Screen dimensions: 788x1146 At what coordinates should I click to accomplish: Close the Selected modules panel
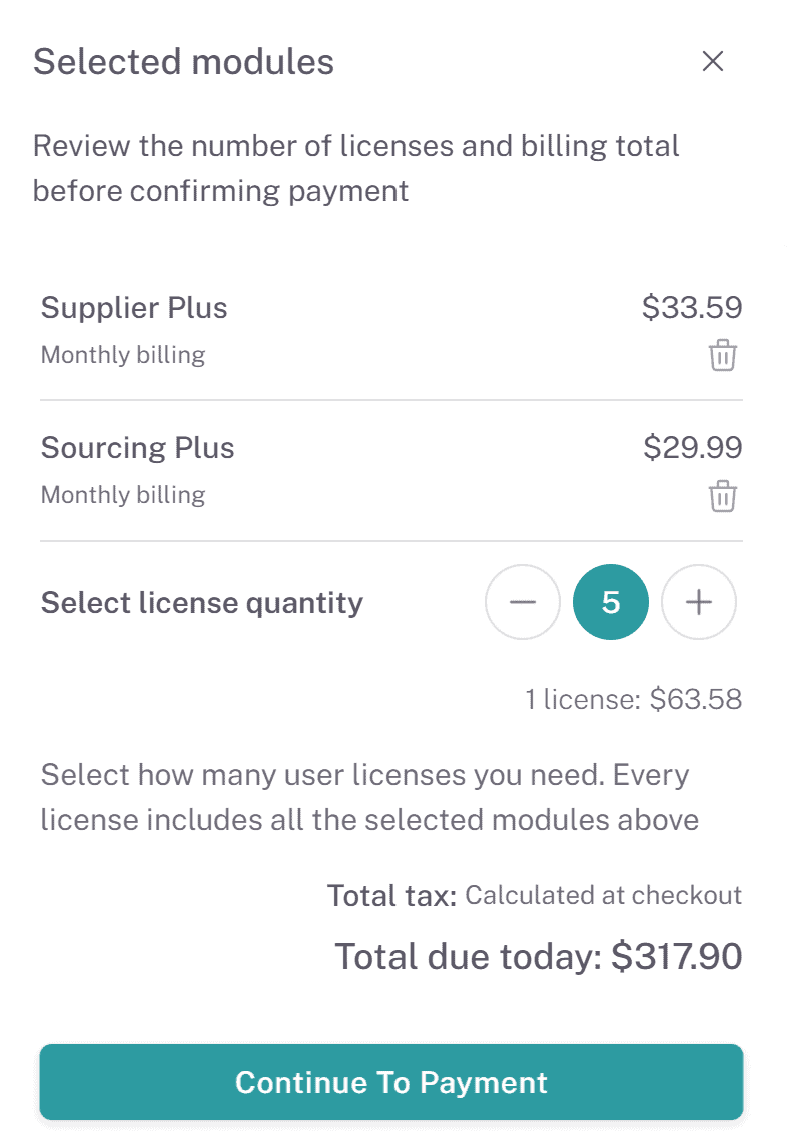[x=712, y=62]
